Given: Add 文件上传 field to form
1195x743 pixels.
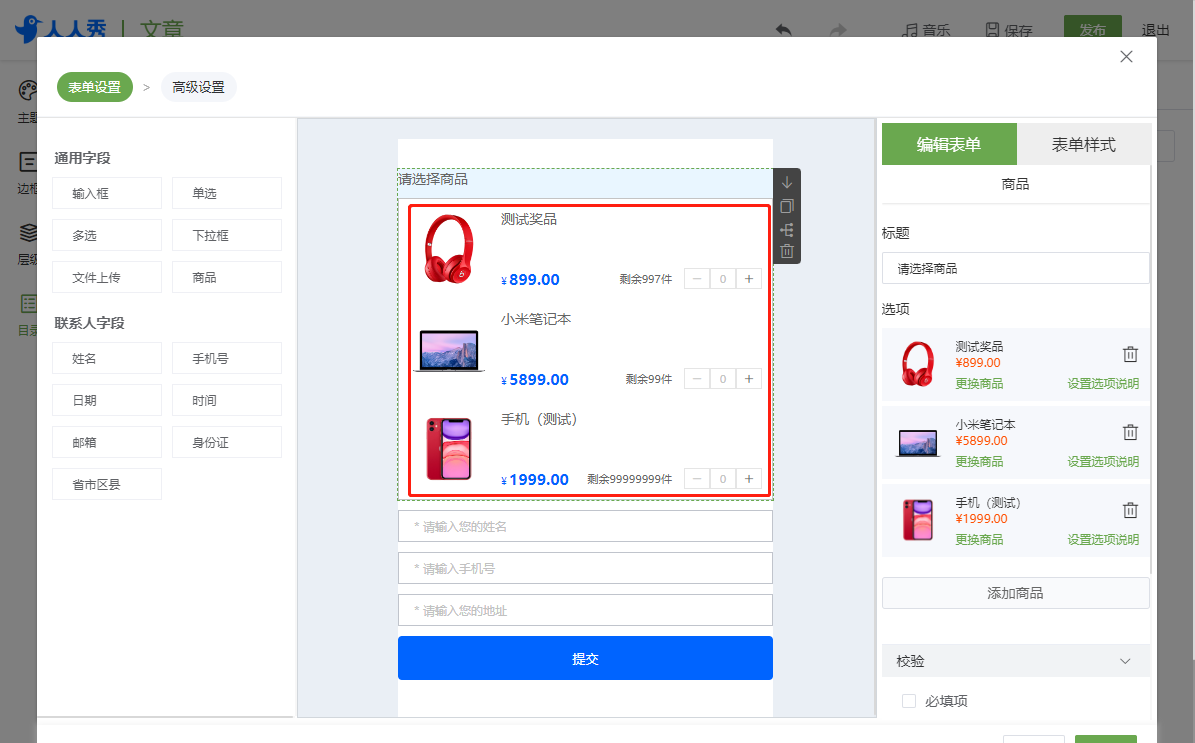Looking at the screenshot, I should point(107,277).
